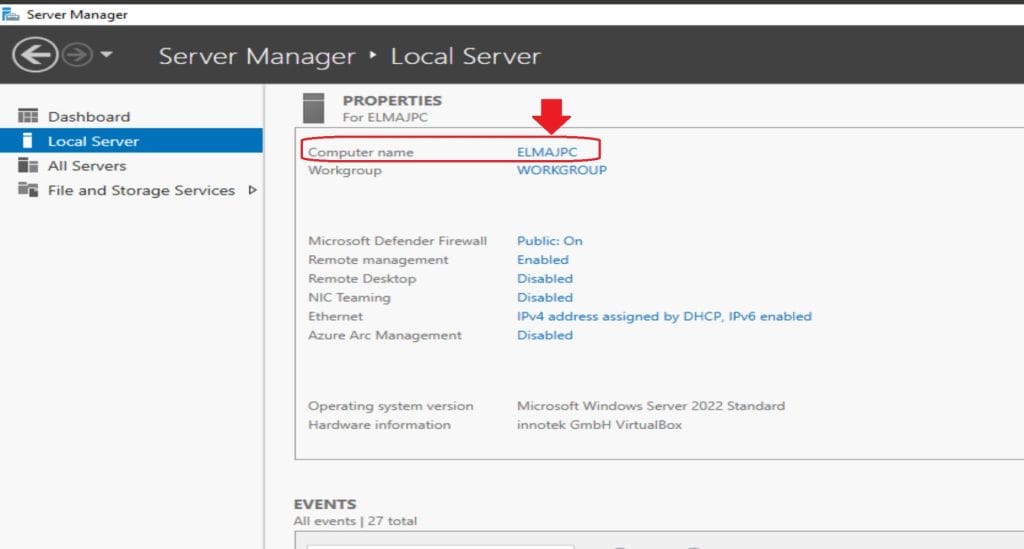Open the ELMAJPC computer name link
1024x549 pixels.
[x=547, y=152]
